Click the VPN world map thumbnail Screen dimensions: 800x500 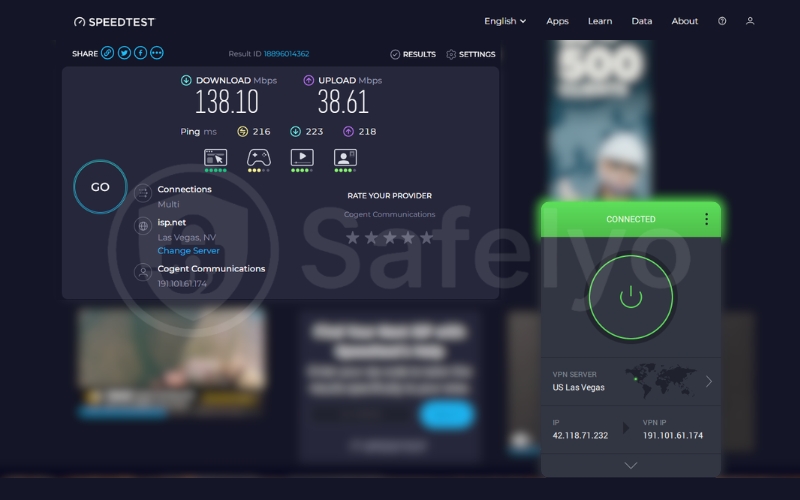661,381
